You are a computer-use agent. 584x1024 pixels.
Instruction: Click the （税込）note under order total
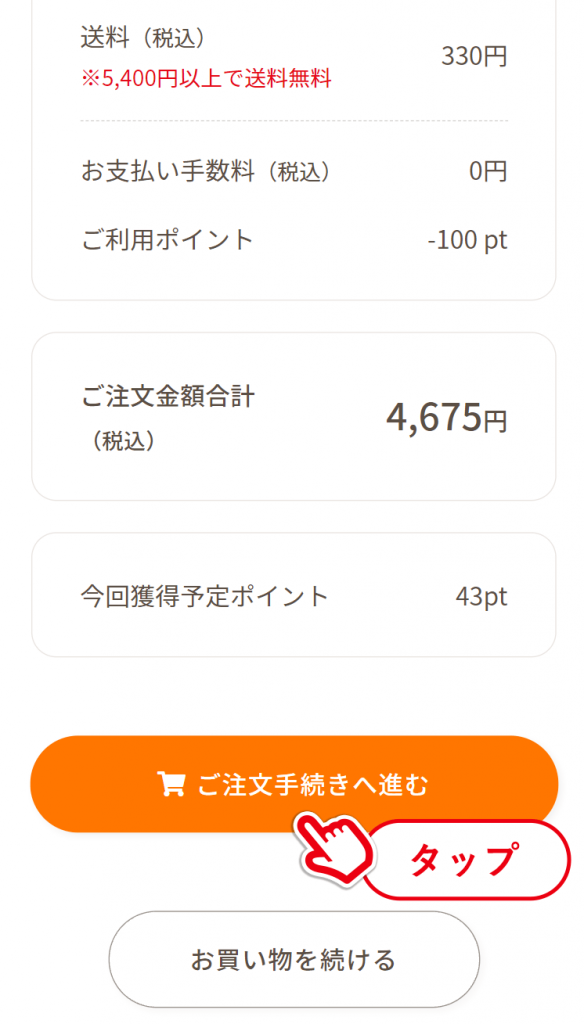click(122, 441)
